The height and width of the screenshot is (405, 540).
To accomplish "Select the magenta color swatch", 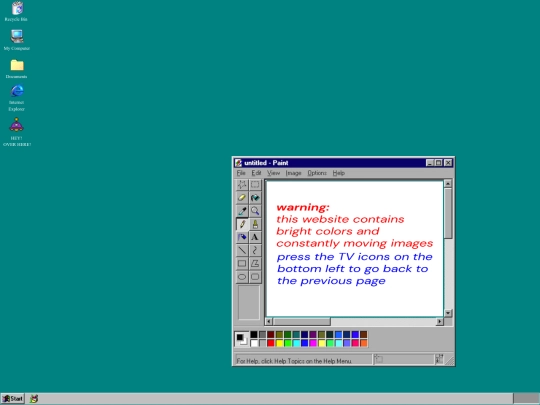I will [x=313, y=343].
